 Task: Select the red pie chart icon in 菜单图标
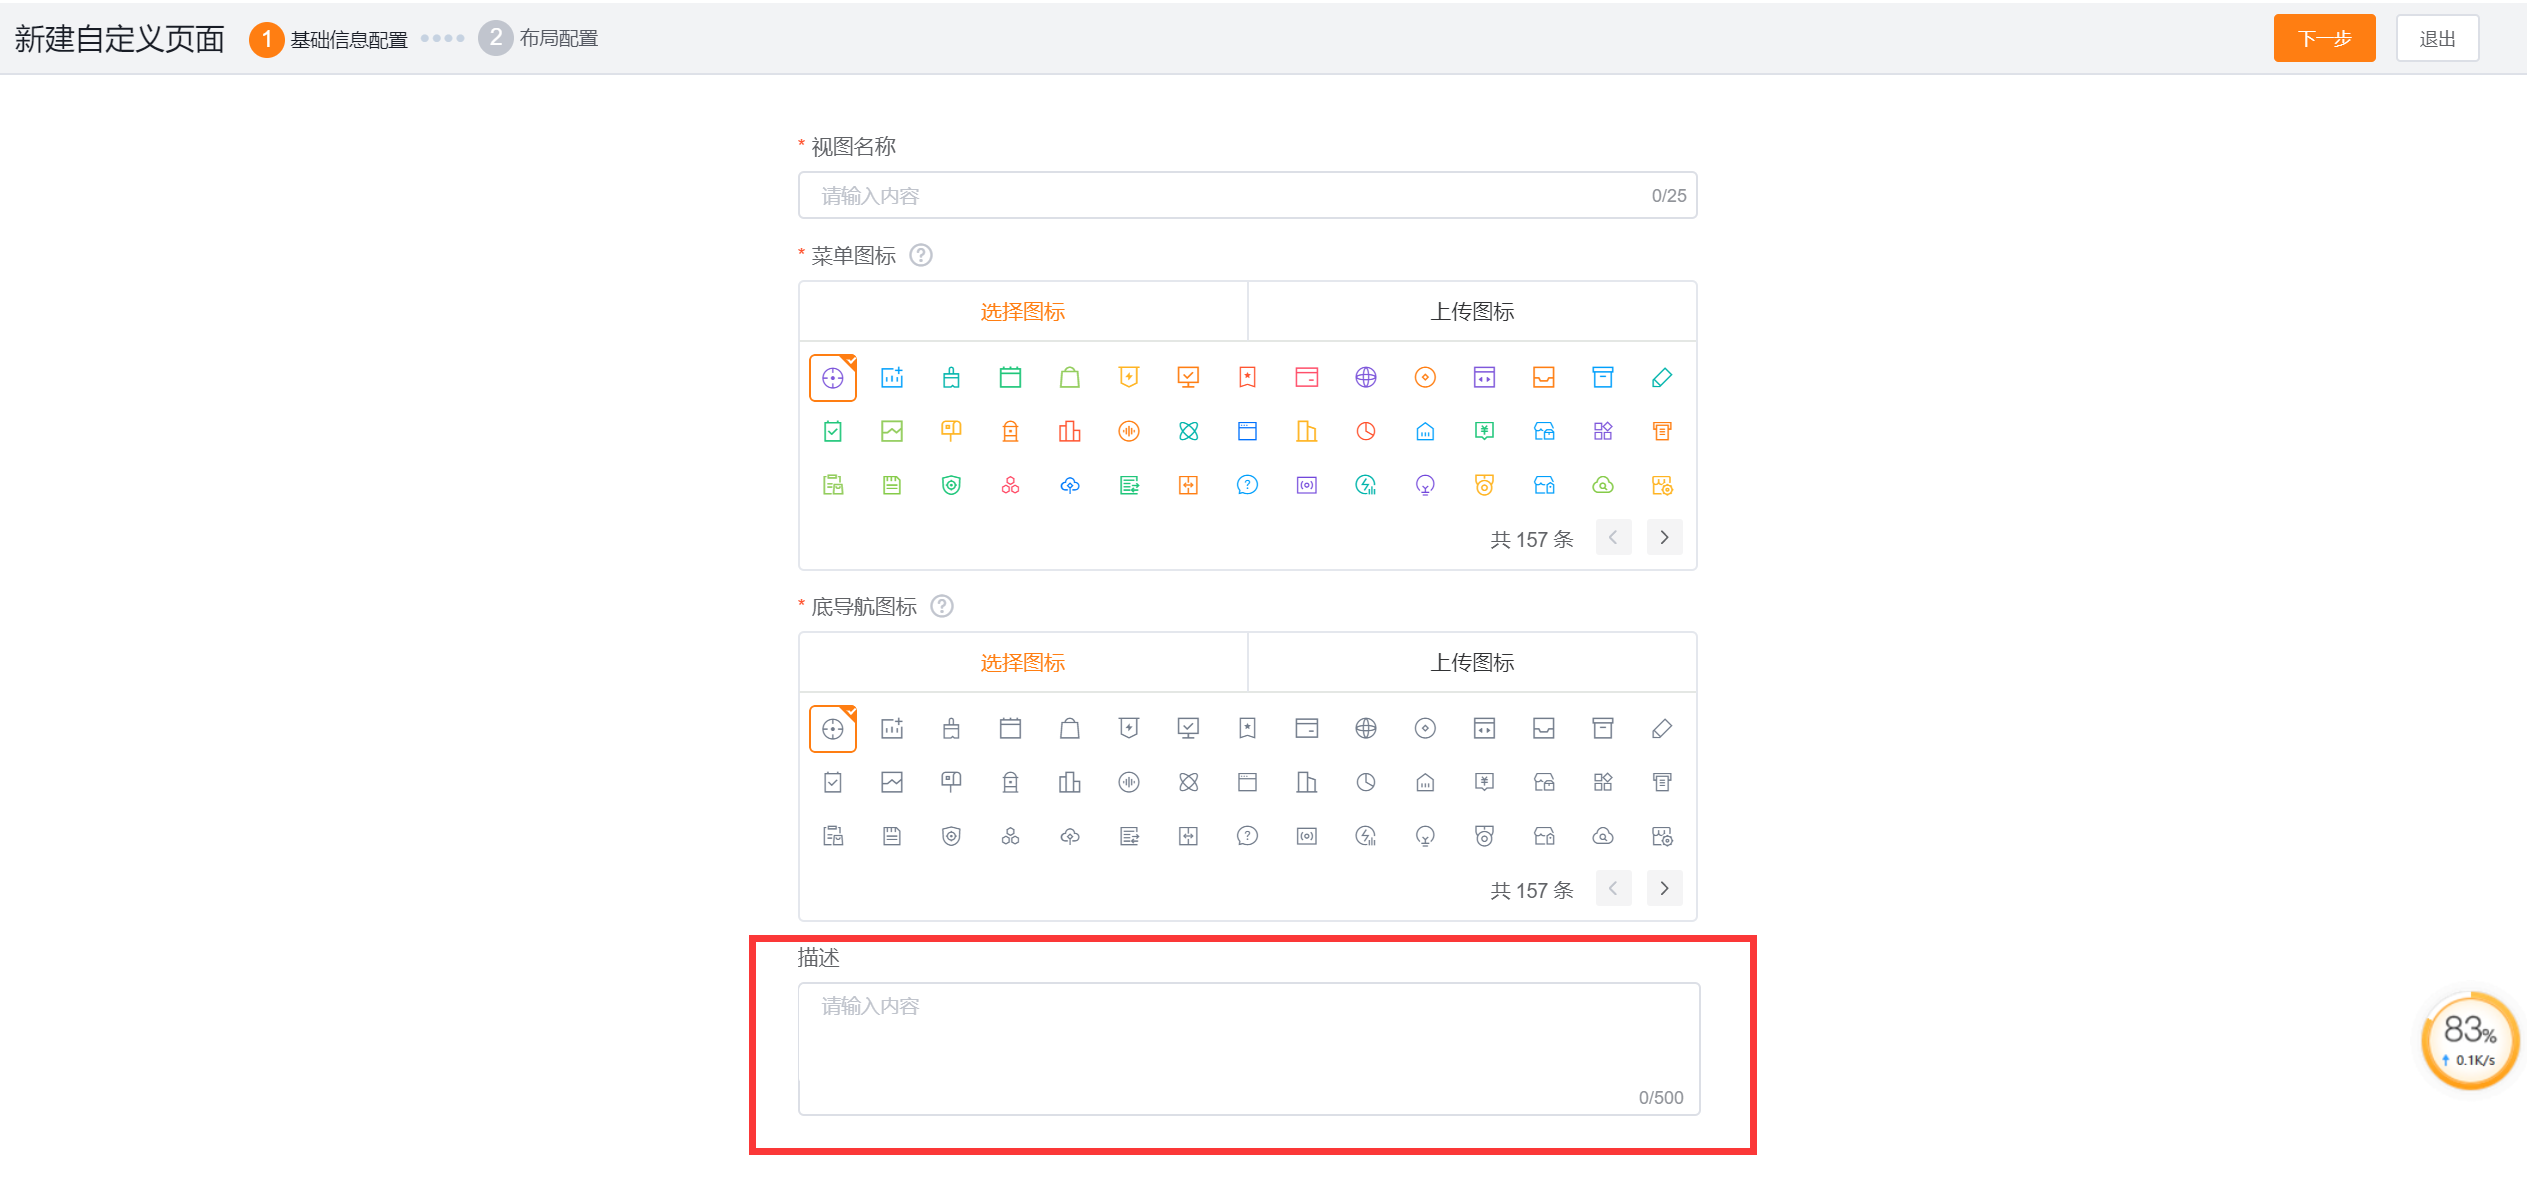pos(1366,432)
